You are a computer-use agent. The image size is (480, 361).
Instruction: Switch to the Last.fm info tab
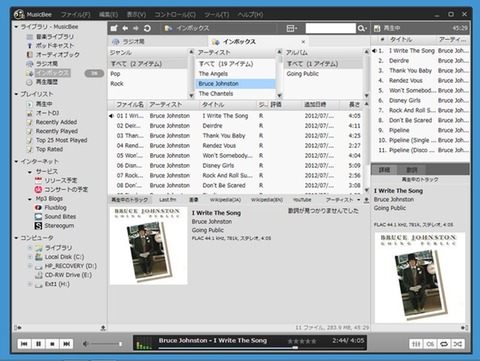(167, 200)
